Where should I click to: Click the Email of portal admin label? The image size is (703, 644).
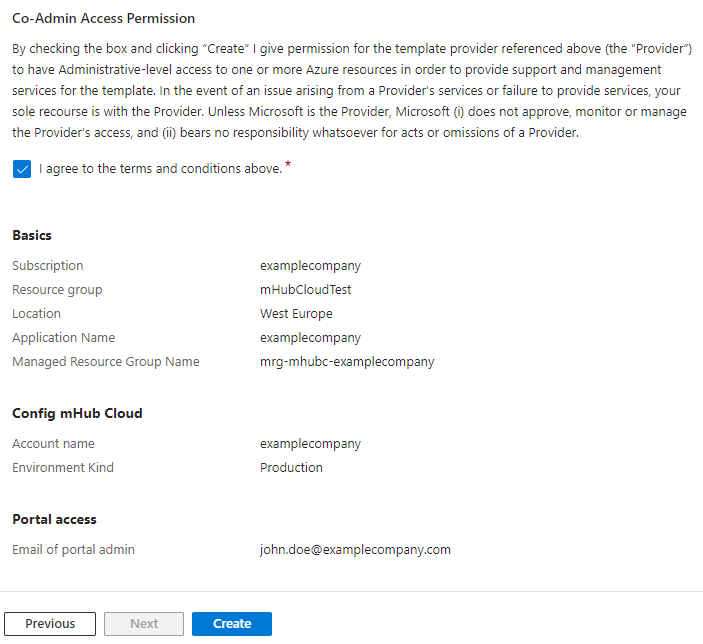(x=73, y=550)
